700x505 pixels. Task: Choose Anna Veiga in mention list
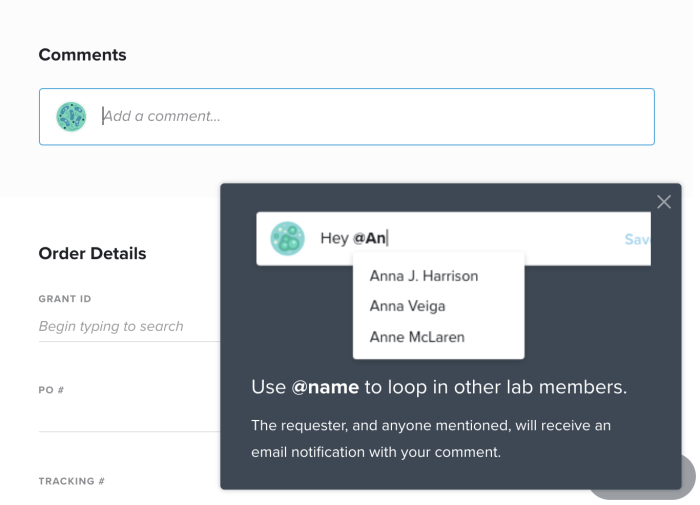pos(407,306)
